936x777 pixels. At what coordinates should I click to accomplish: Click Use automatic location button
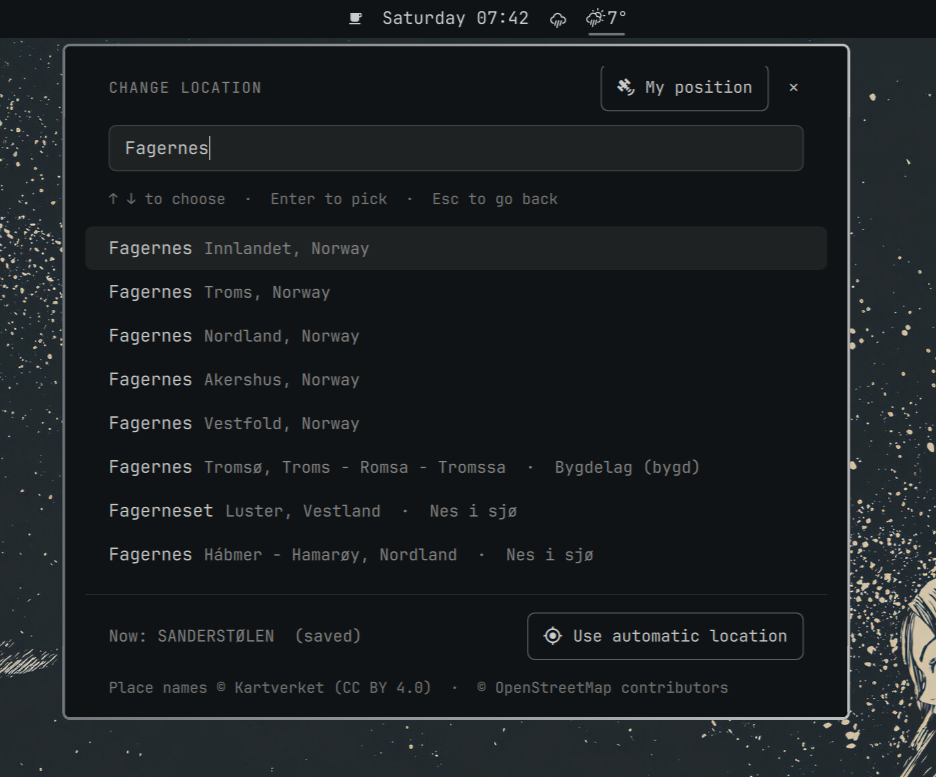[x=665, y=636]
